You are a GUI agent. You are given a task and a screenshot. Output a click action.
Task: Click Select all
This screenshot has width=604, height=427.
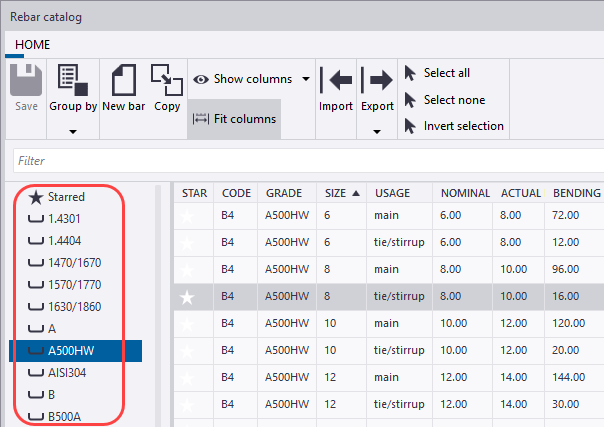tap(446, 73)
